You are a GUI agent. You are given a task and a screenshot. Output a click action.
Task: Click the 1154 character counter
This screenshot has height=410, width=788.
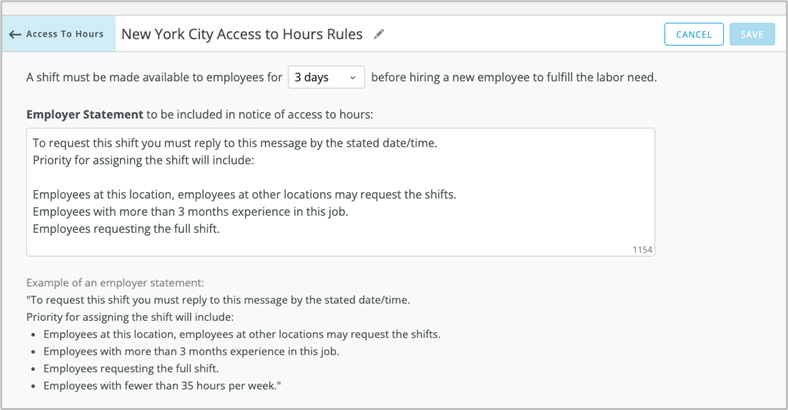click(x=641, y=249)
